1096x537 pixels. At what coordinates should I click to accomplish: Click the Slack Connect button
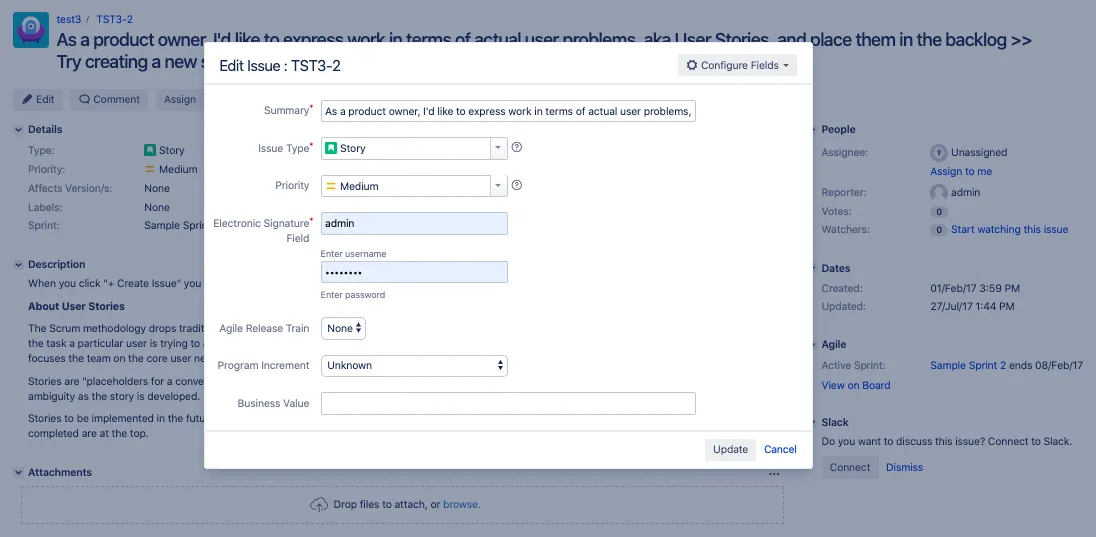pyautogui.click(x=850, y=467)
